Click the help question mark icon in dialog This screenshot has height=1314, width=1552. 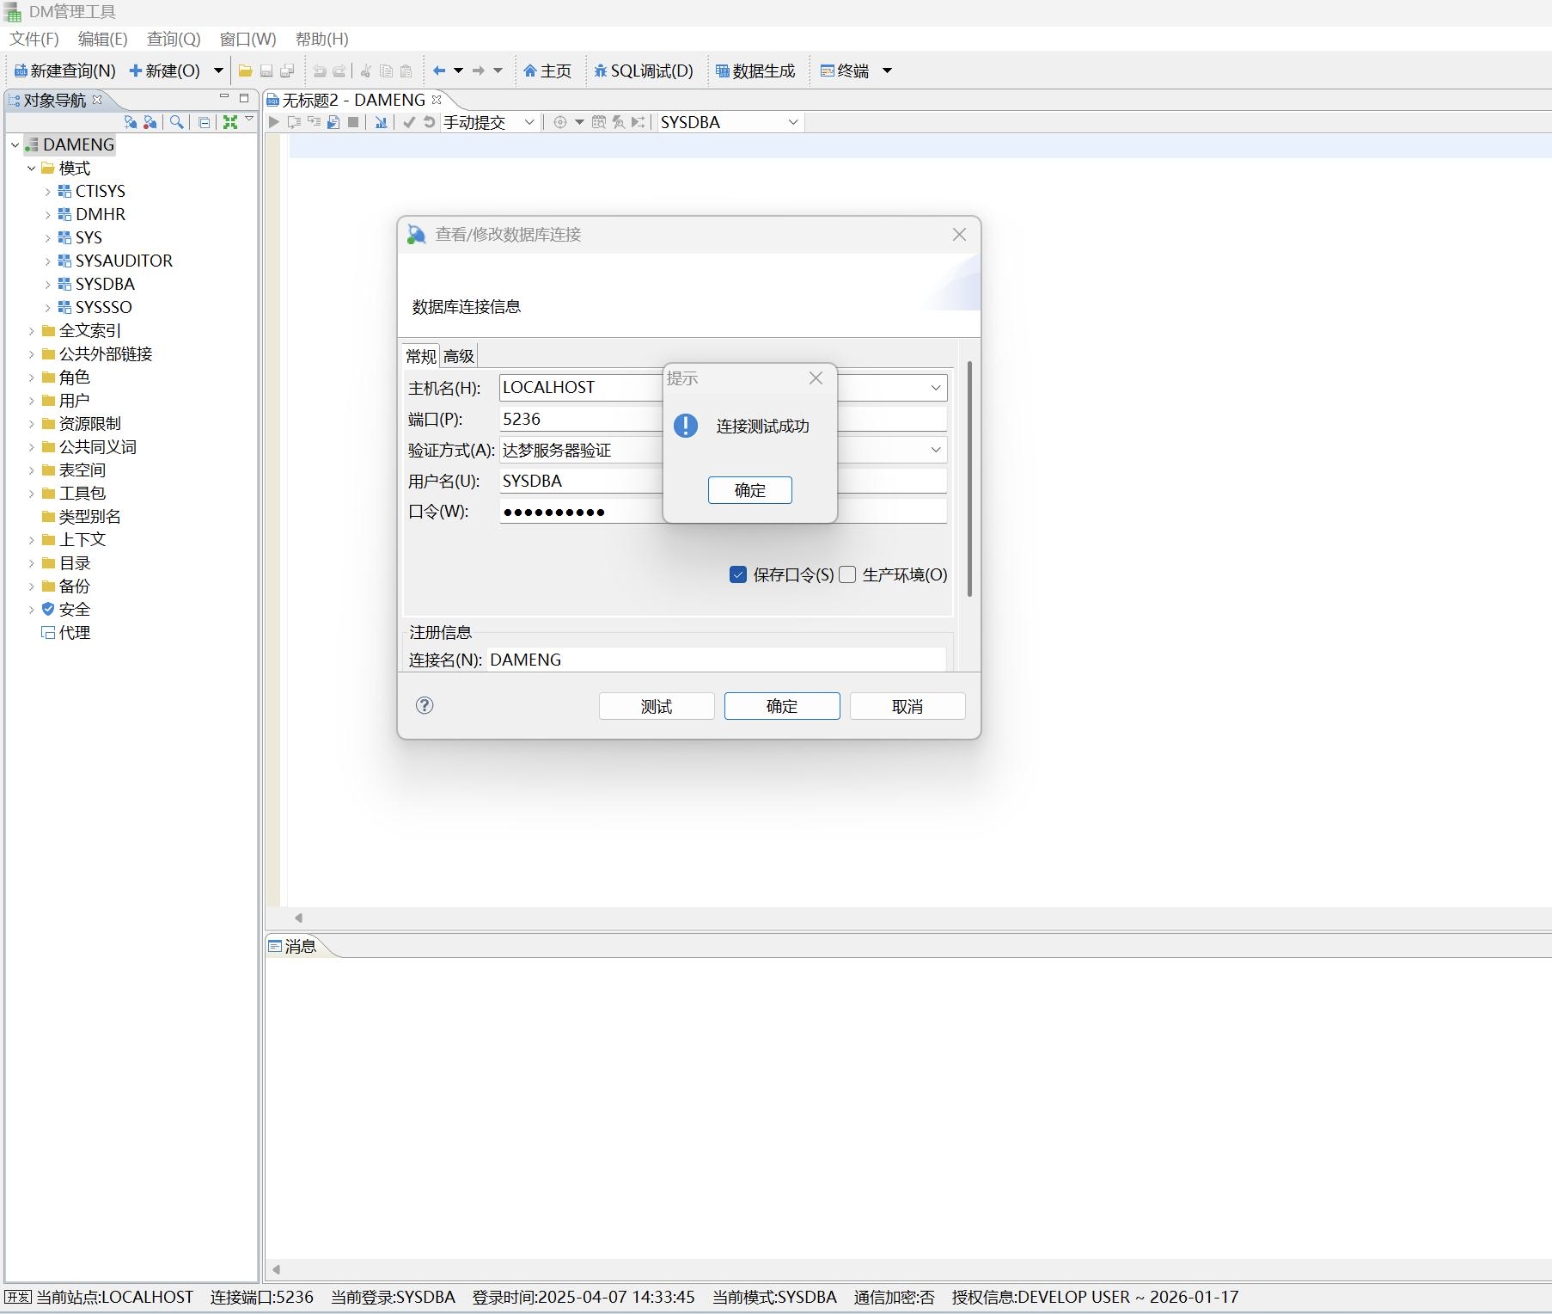click(x=425, y=705)
